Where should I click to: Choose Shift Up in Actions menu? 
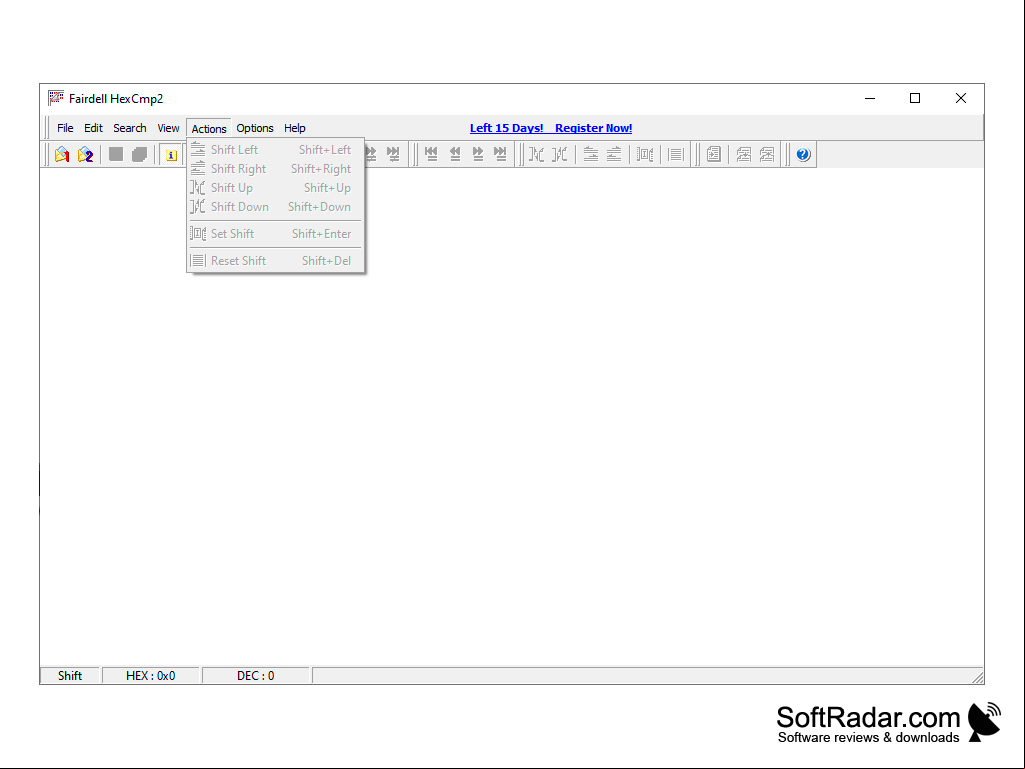pyautogui.click(x=275, y=188)
